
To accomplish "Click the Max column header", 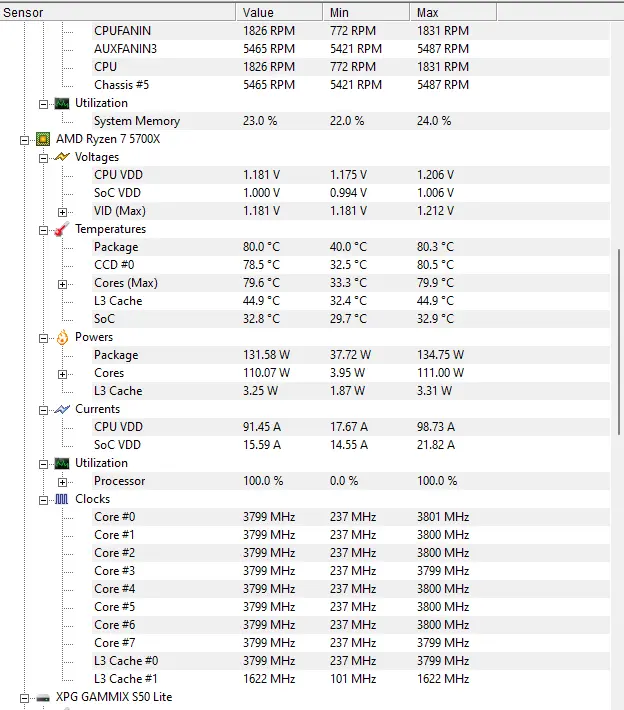I will (453, 12).
